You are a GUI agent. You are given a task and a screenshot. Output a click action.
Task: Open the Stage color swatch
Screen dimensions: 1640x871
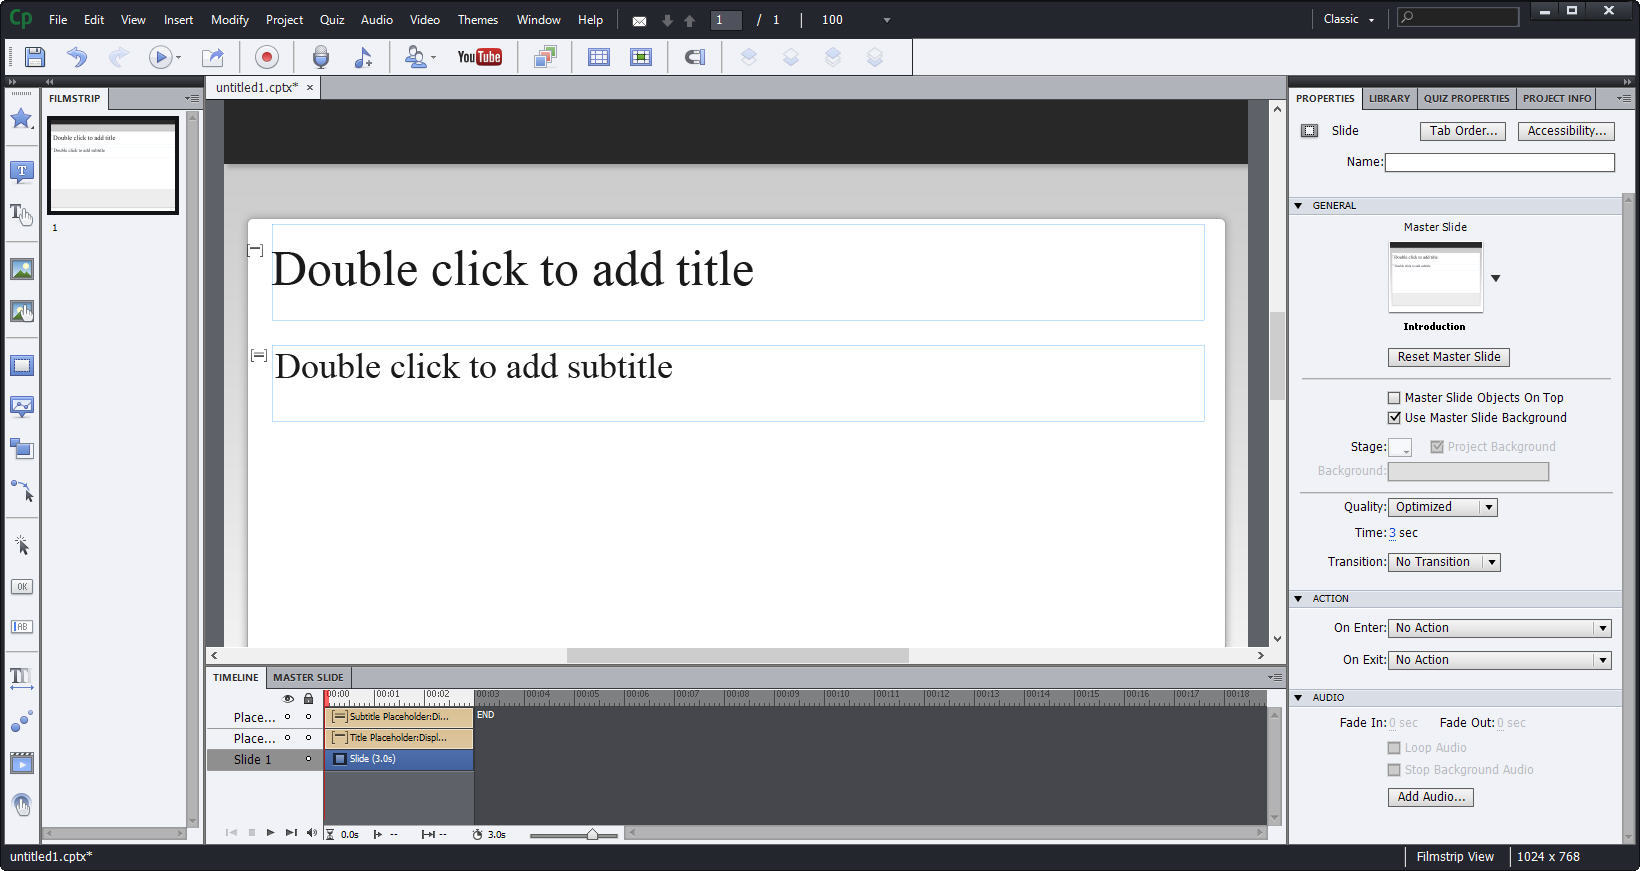click(1400, 447)
